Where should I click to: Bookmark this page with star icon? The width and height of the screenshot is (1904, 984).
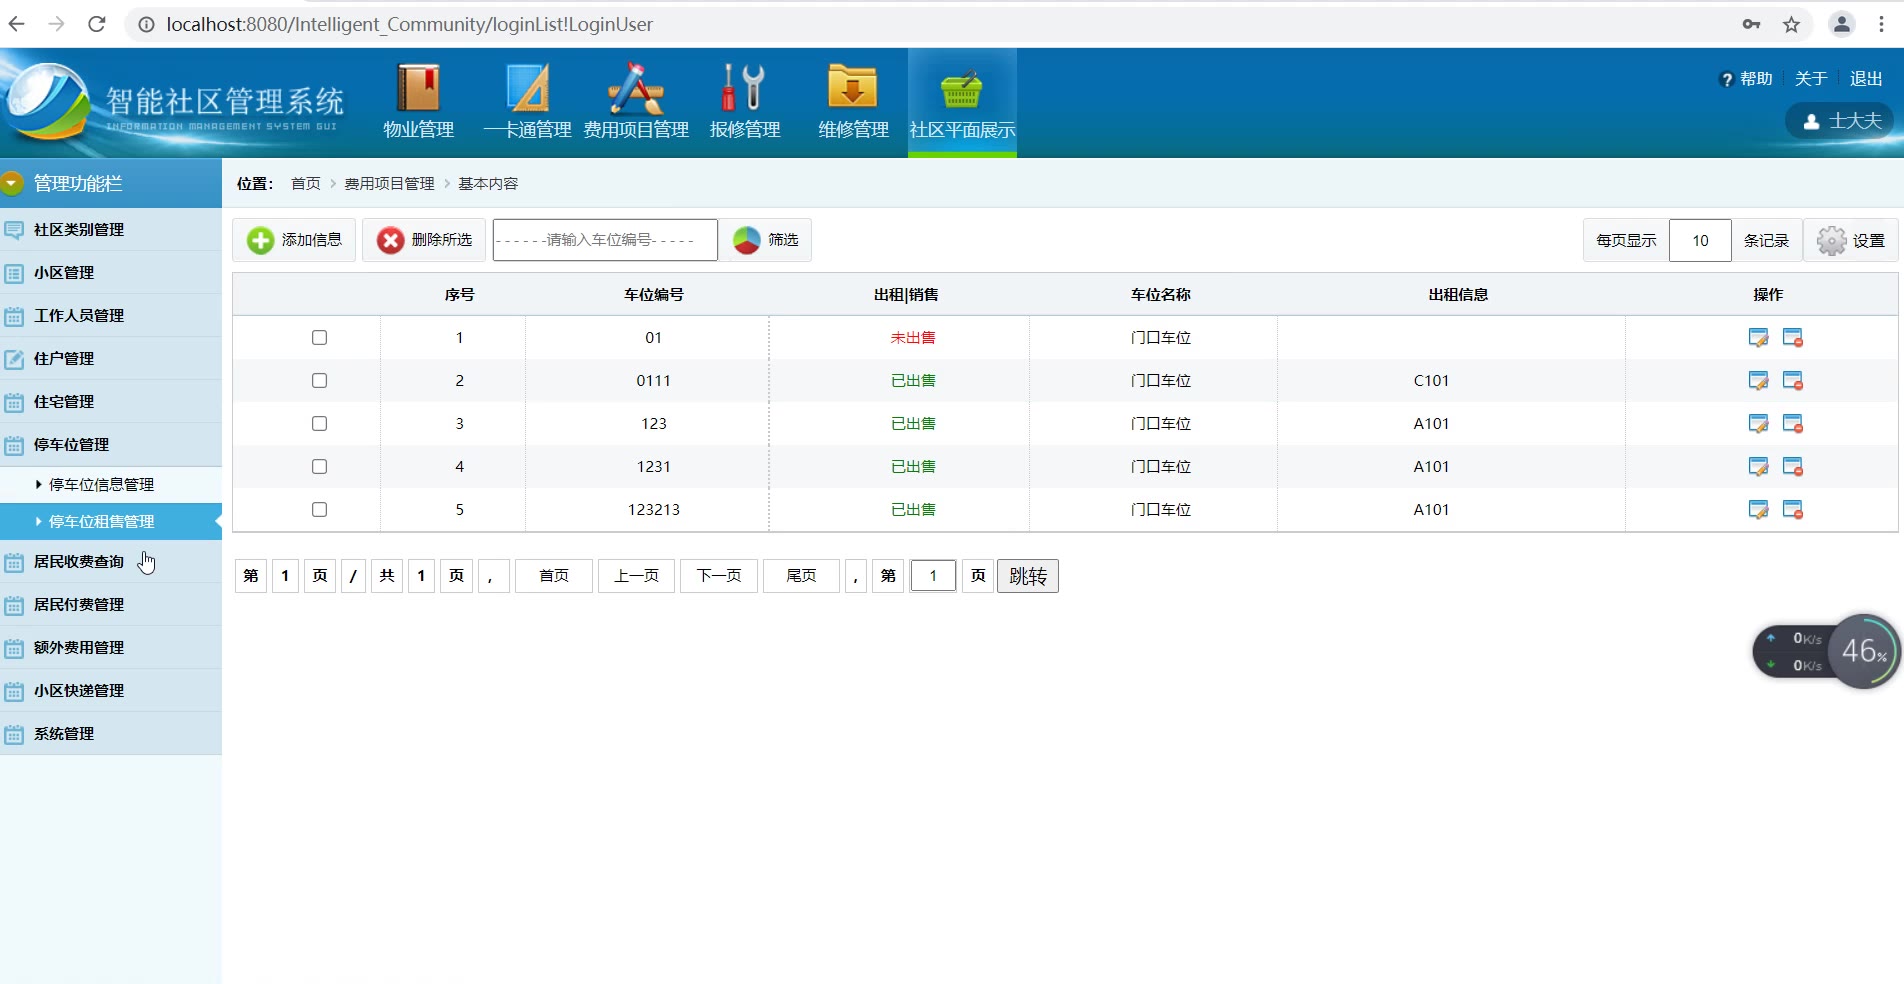(1791, 25)
